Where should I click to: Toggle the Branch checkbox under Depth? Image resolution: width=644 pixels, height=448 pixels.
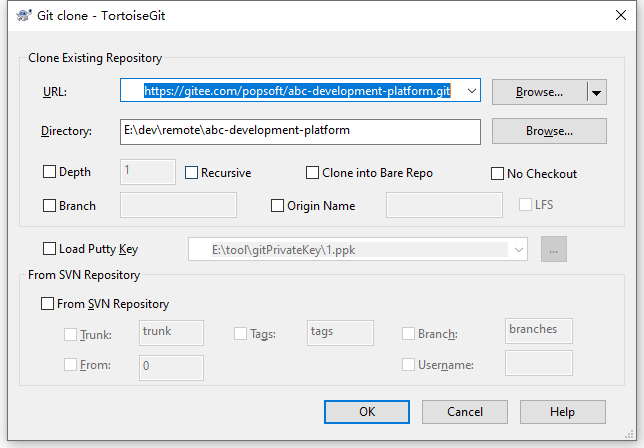(x=49, y=205)
